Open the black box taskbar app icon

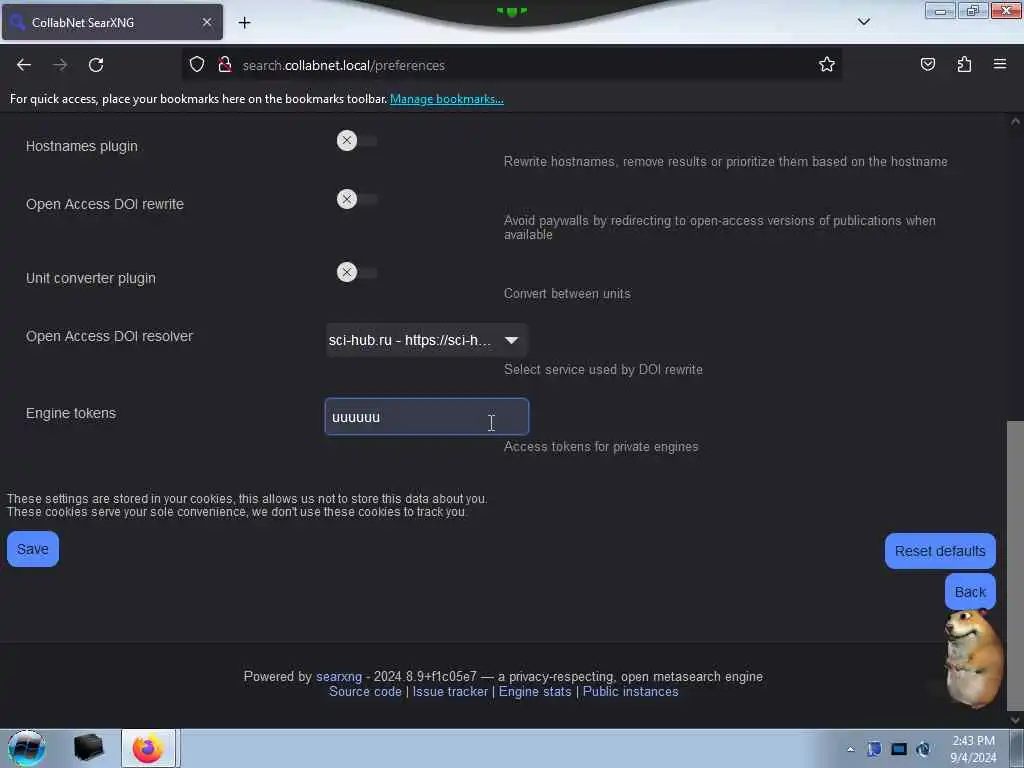pos(88,748)
